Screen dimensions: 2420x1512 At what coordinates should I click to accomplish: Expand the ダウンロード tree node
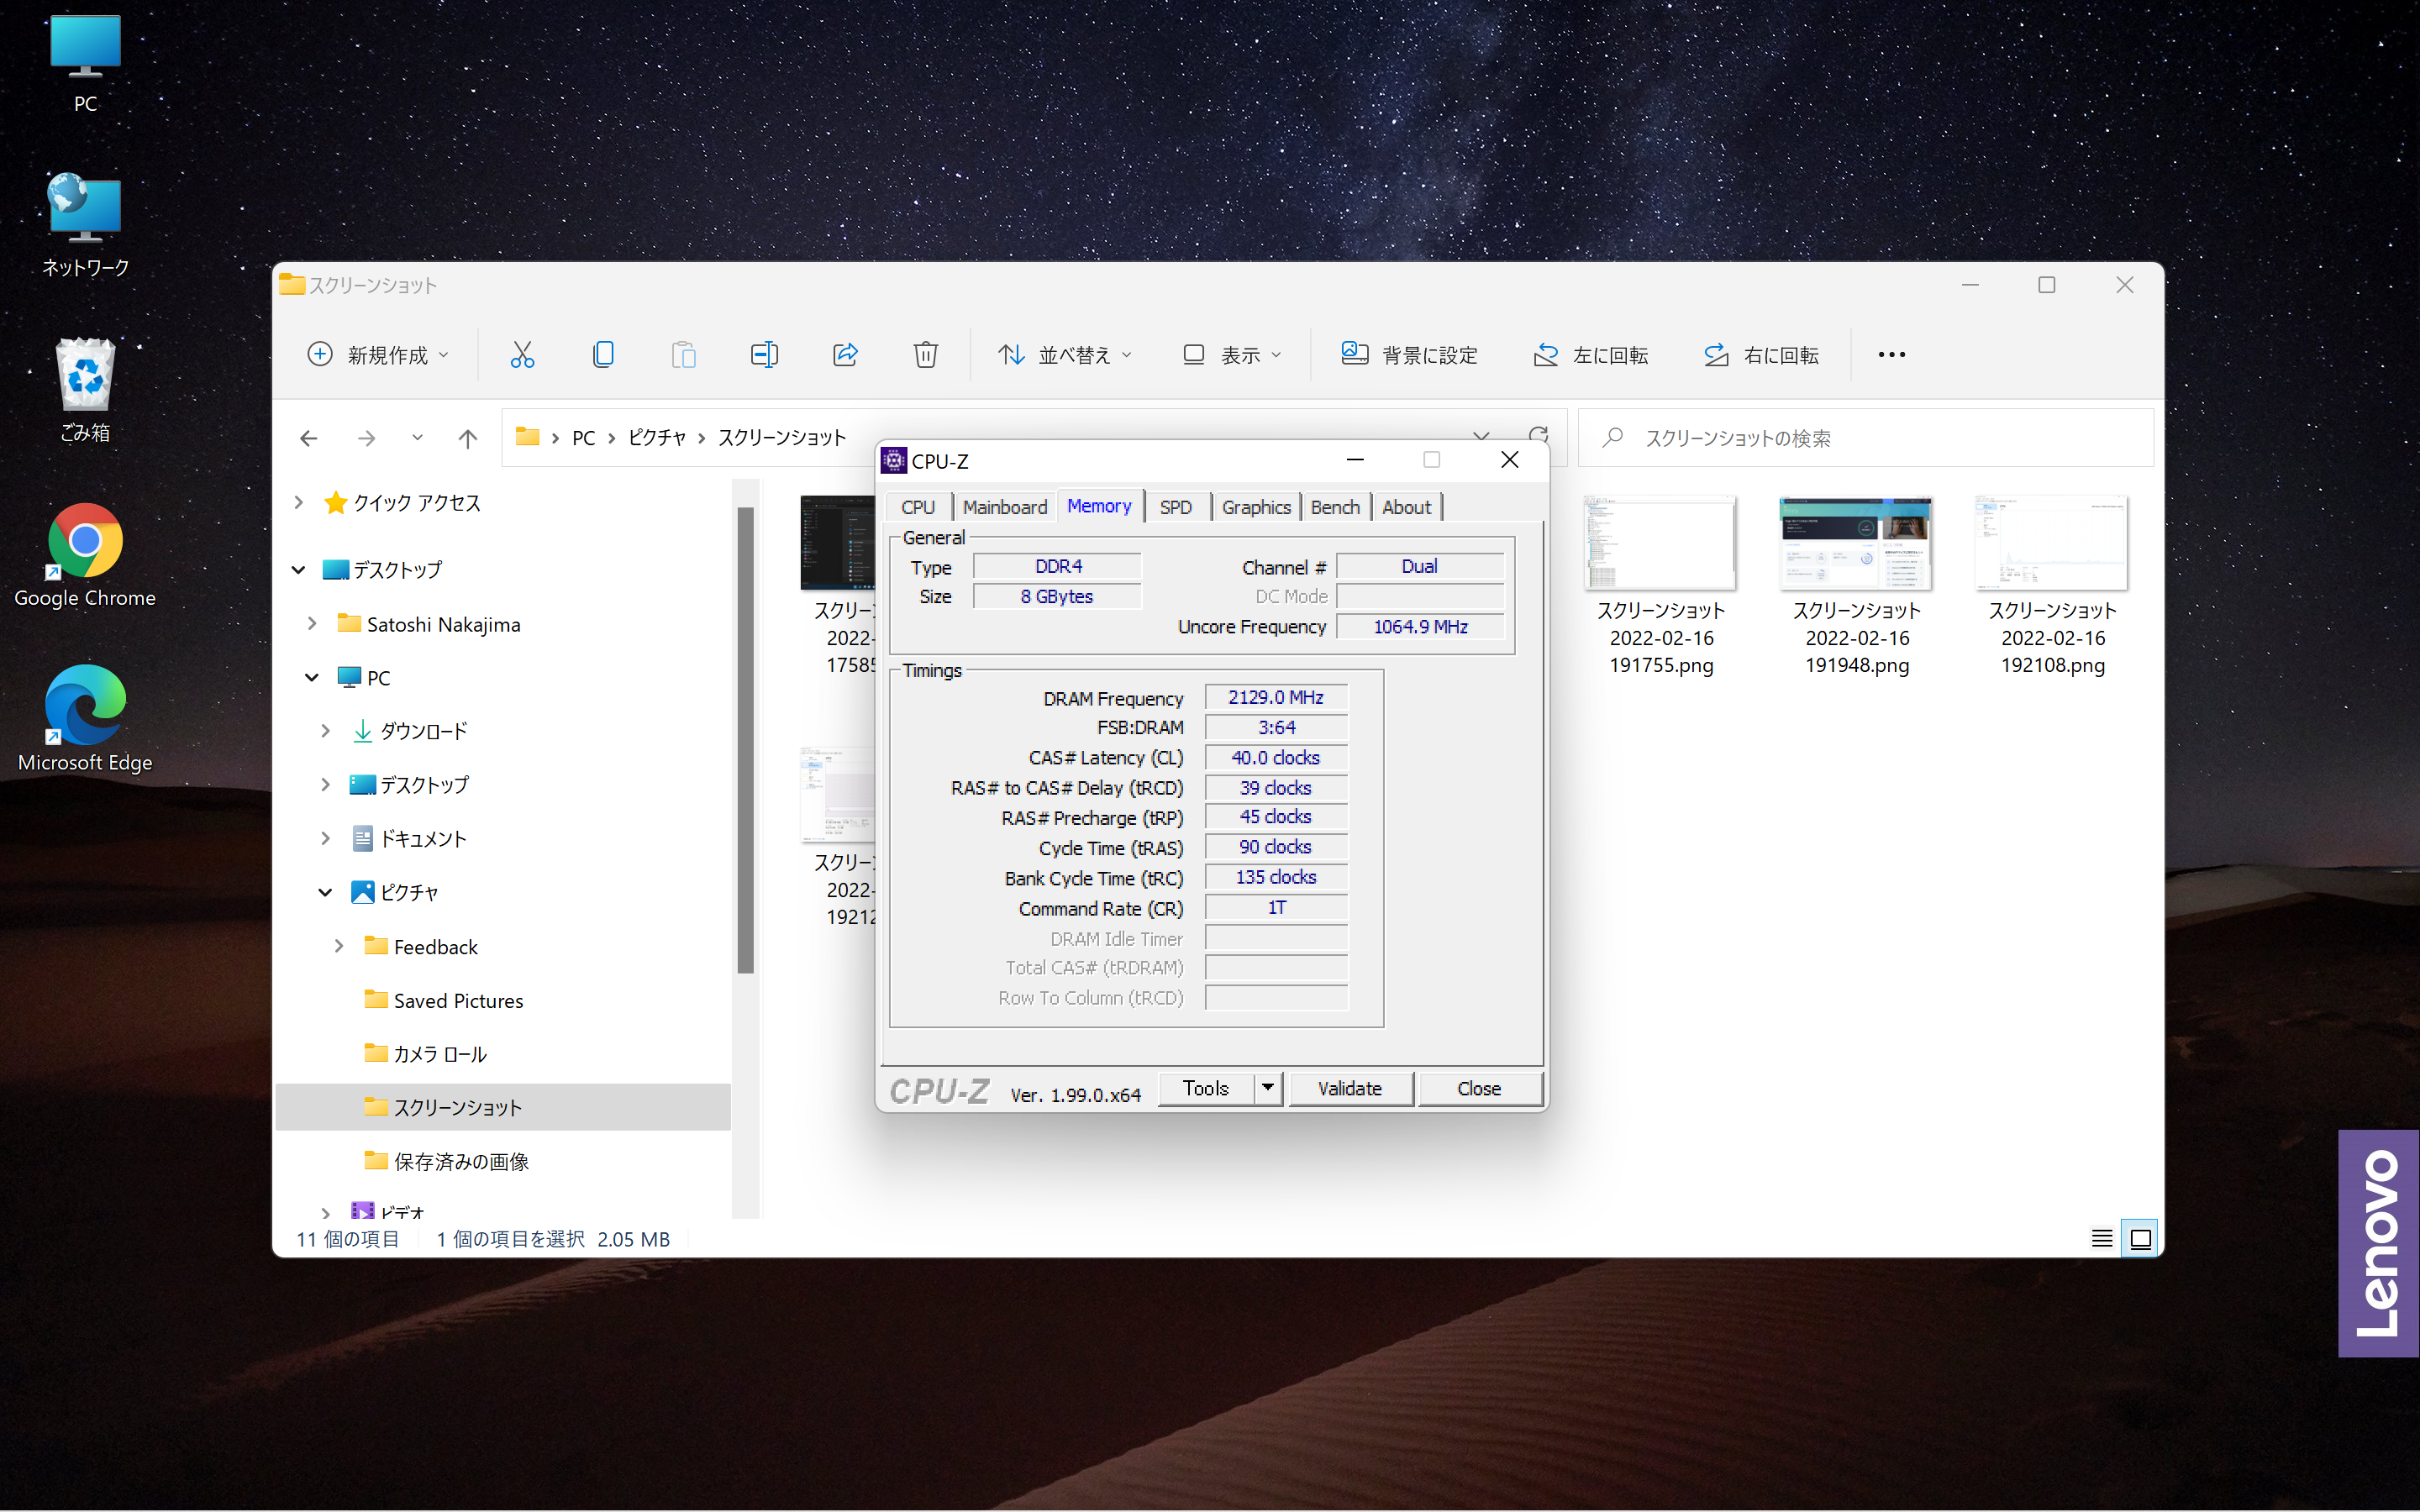click(325, 731)
